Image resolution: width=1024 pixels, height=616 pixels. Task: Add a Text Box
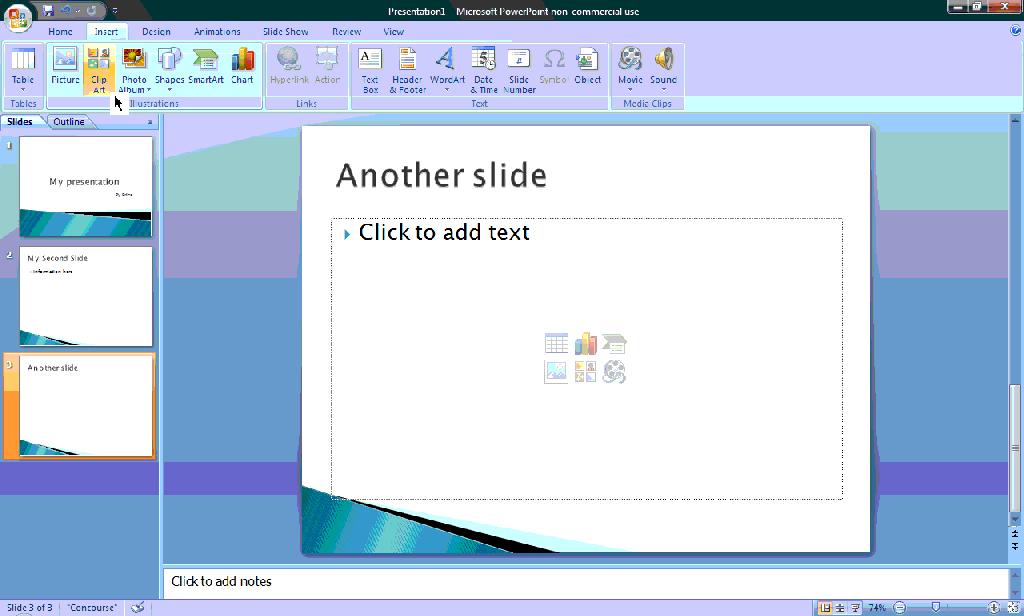(x=370, y=69)
